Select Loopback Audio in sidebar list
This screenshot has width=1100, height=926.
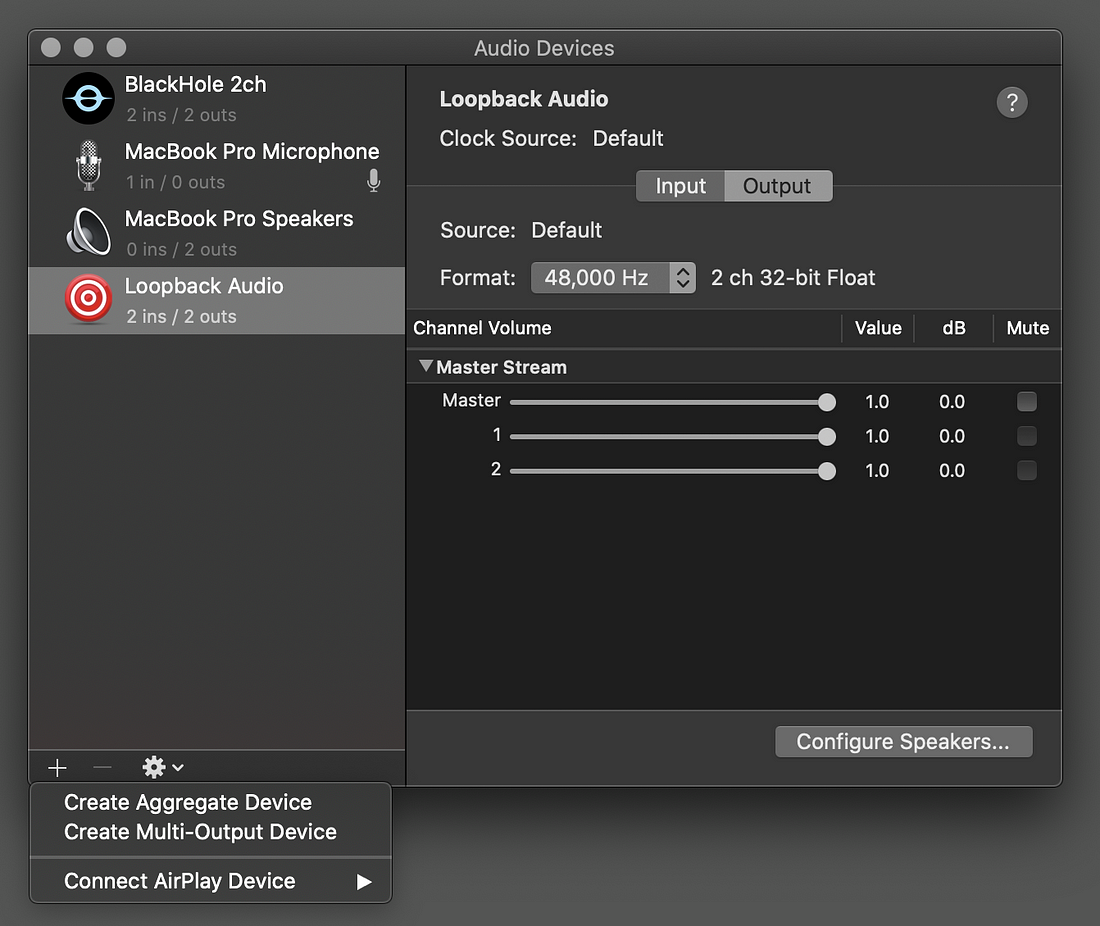[217, 300]
